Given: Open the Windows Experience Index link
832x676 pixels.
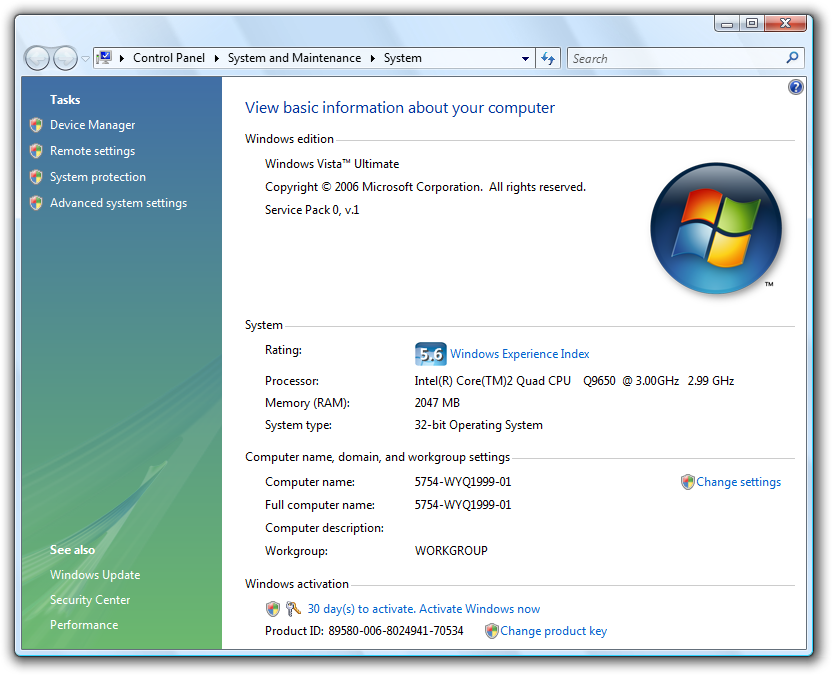Looking at the screenshot, I should (x=519, y=354).
